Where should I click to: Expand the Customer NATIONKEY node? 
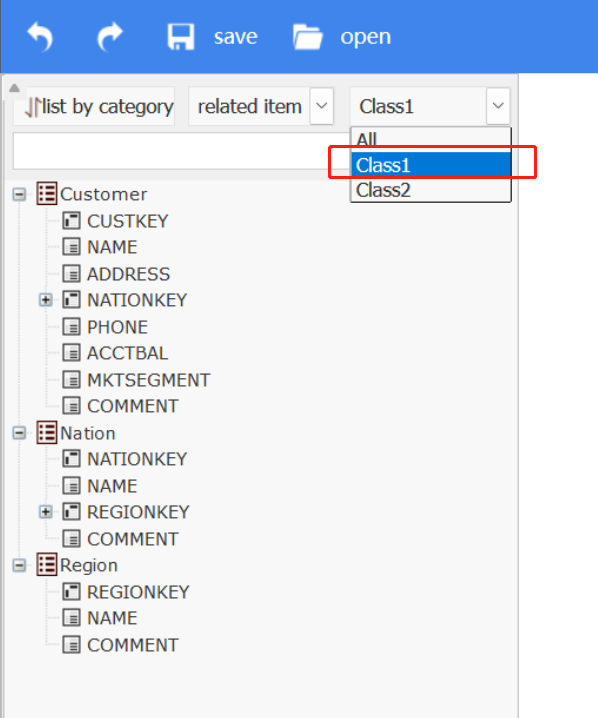[45, 300]
